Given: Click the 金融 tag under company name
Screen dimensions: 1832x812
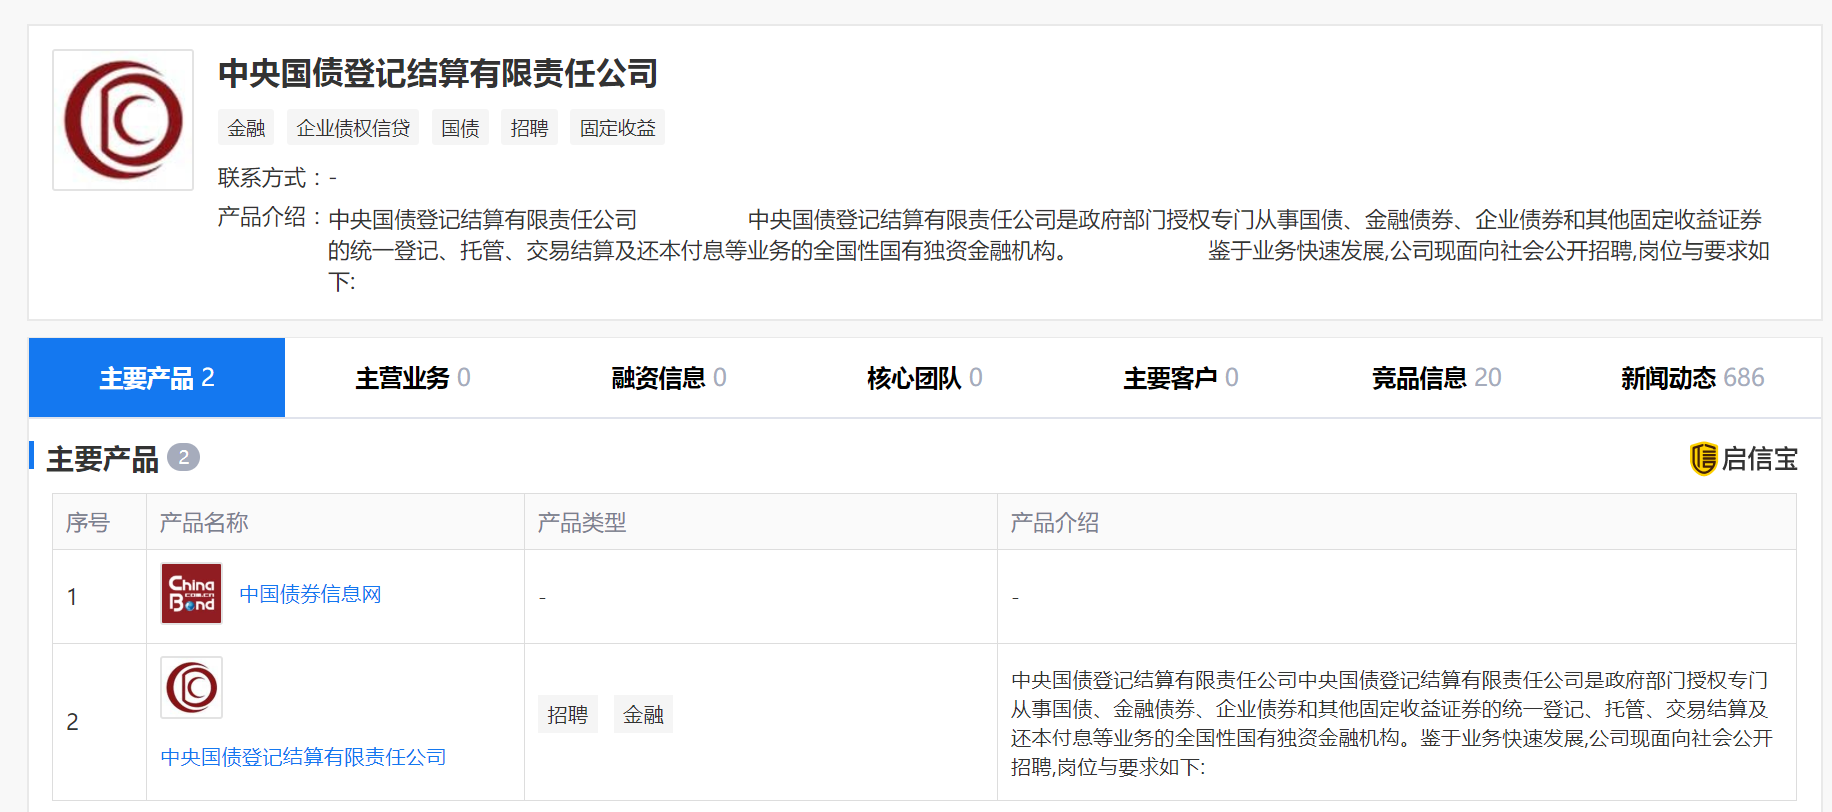Looking at the screenshot, I should 246,128.
